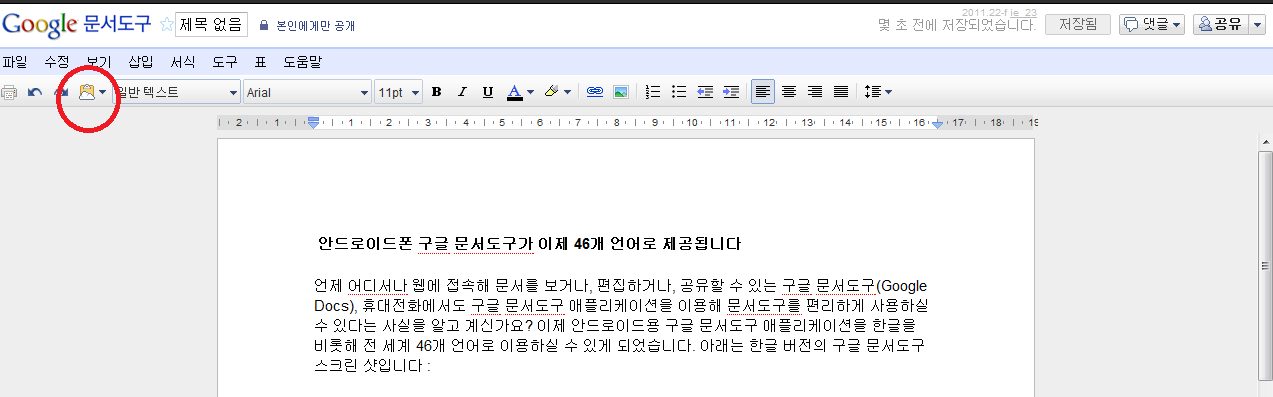This screenshot has height=397, width=1273.
Task: Select center text alignment
Action: [789, 92]
